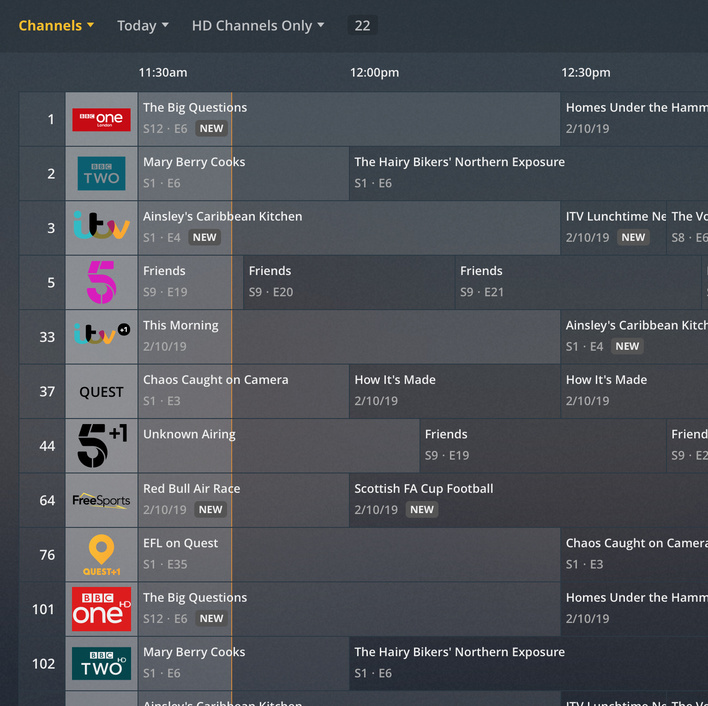Image resolution: width=708 pixels, height=706 pixels.
Task: Select the FreeSports channel logo
Action: pos(102,500)
